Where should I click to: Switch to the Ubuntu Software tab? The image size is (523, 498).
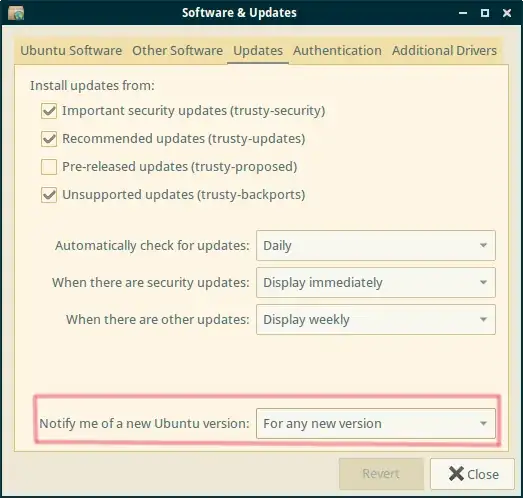[71, 51]
